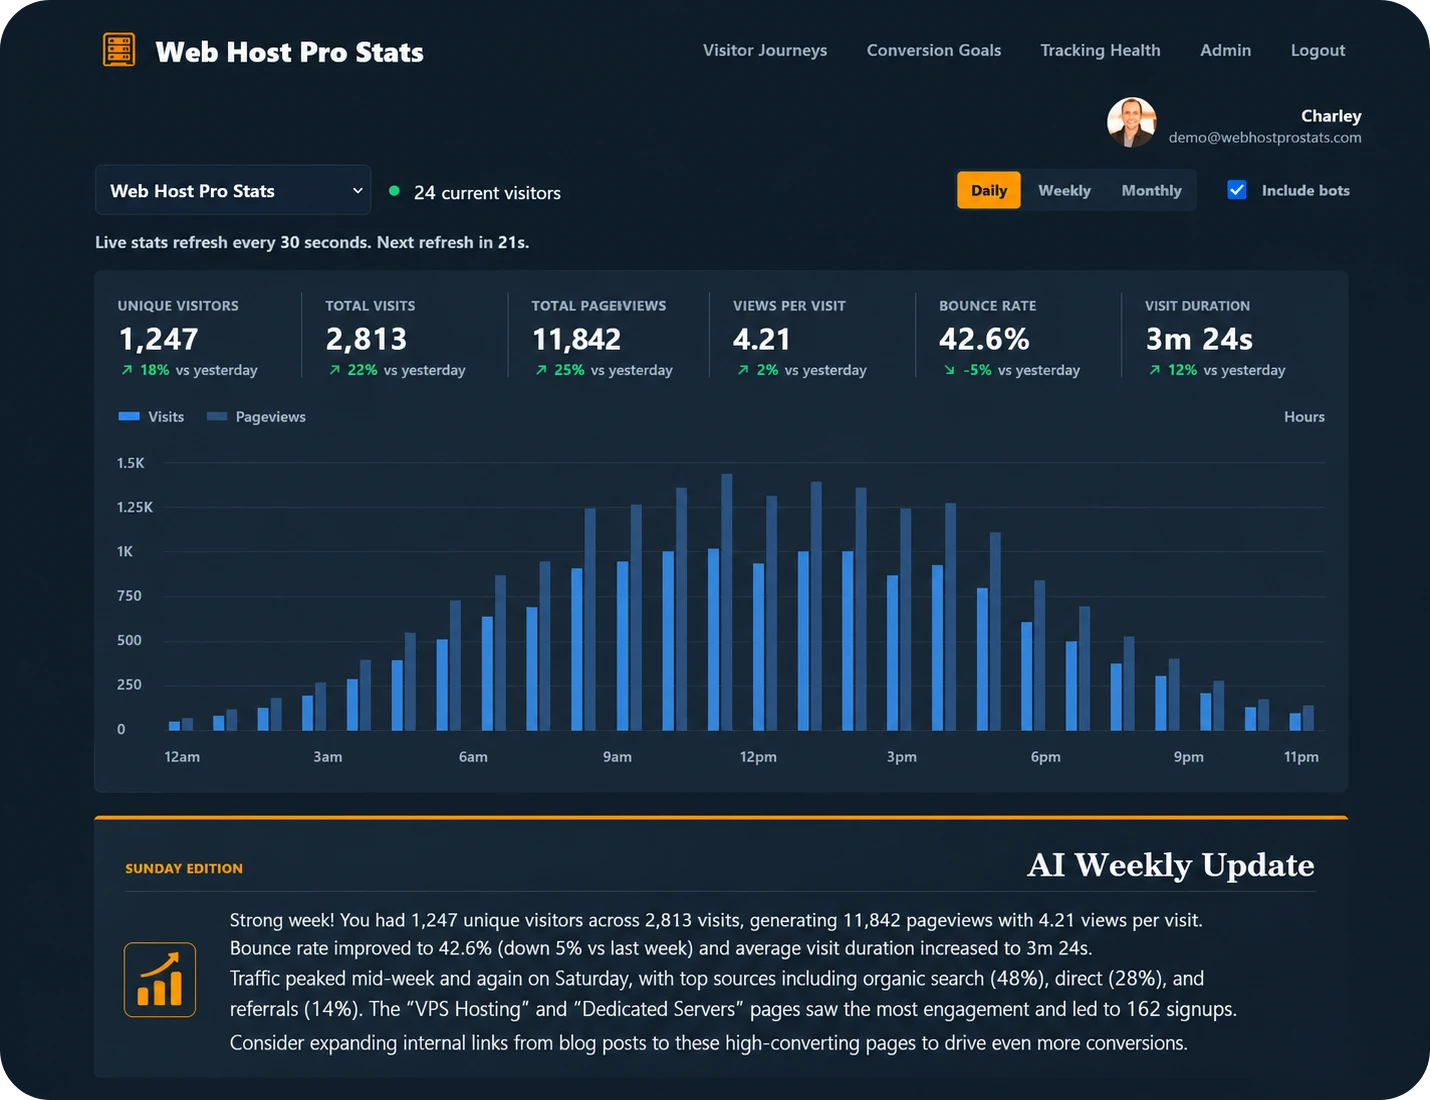The height and width of the screenshot is (1100, 1430).
Task: Click the 12am x-axis label
Action: (182, 757)
